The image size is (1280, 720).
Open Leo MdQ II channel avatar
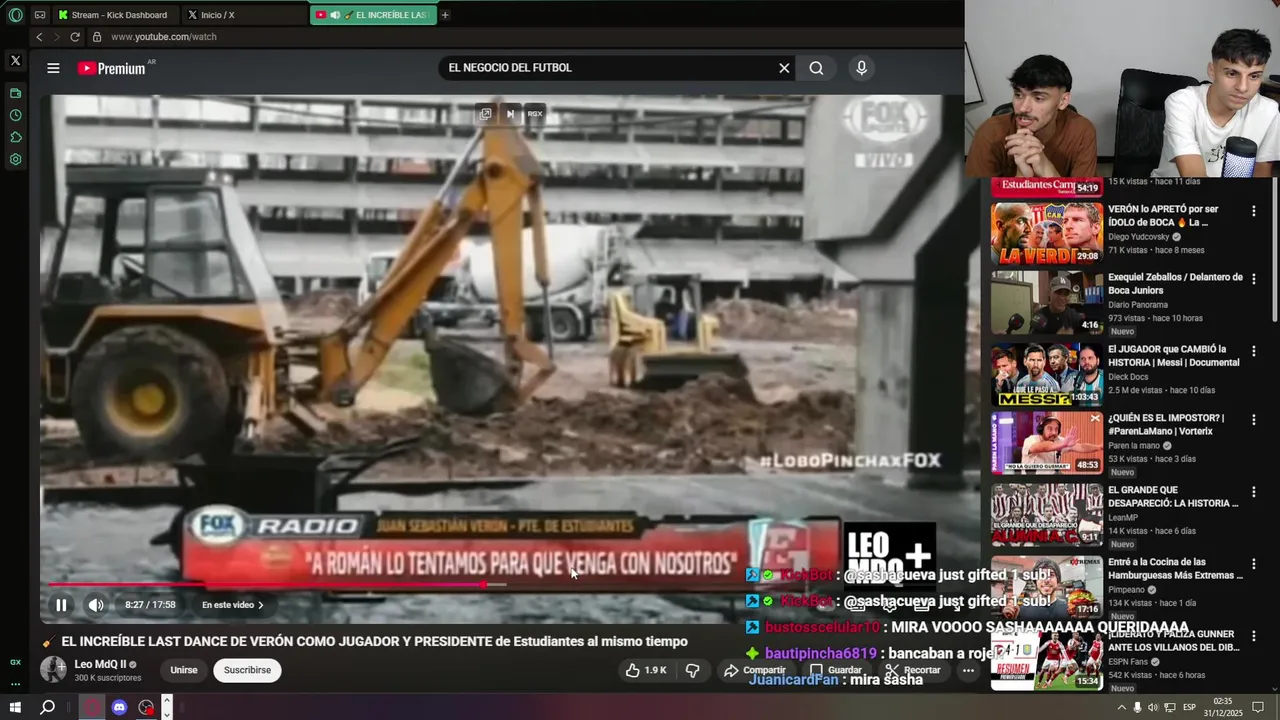coord(53,669)
